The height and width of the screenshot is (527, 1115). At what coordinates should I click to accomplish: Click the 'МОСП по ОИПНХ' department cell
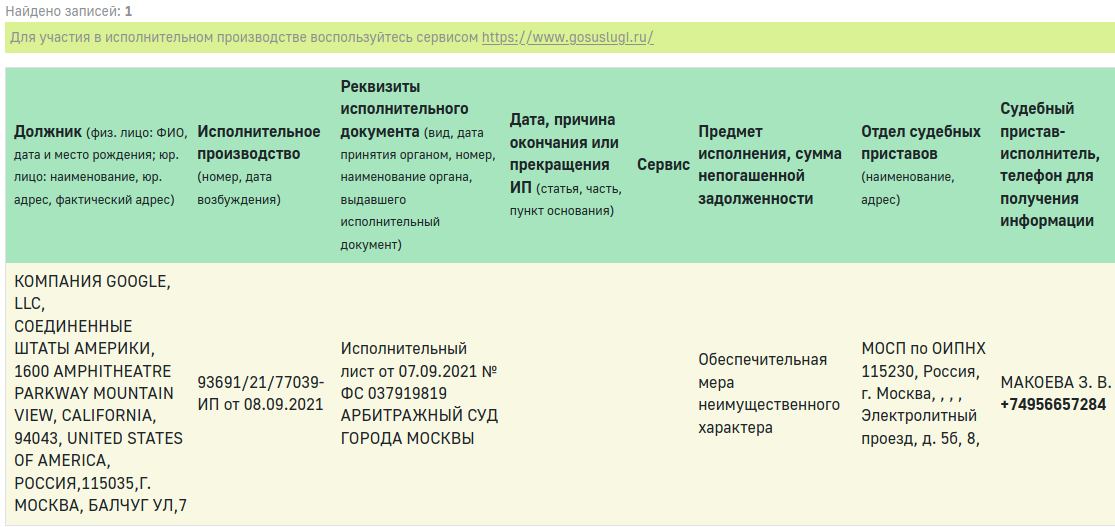click(x=923, y=393)
